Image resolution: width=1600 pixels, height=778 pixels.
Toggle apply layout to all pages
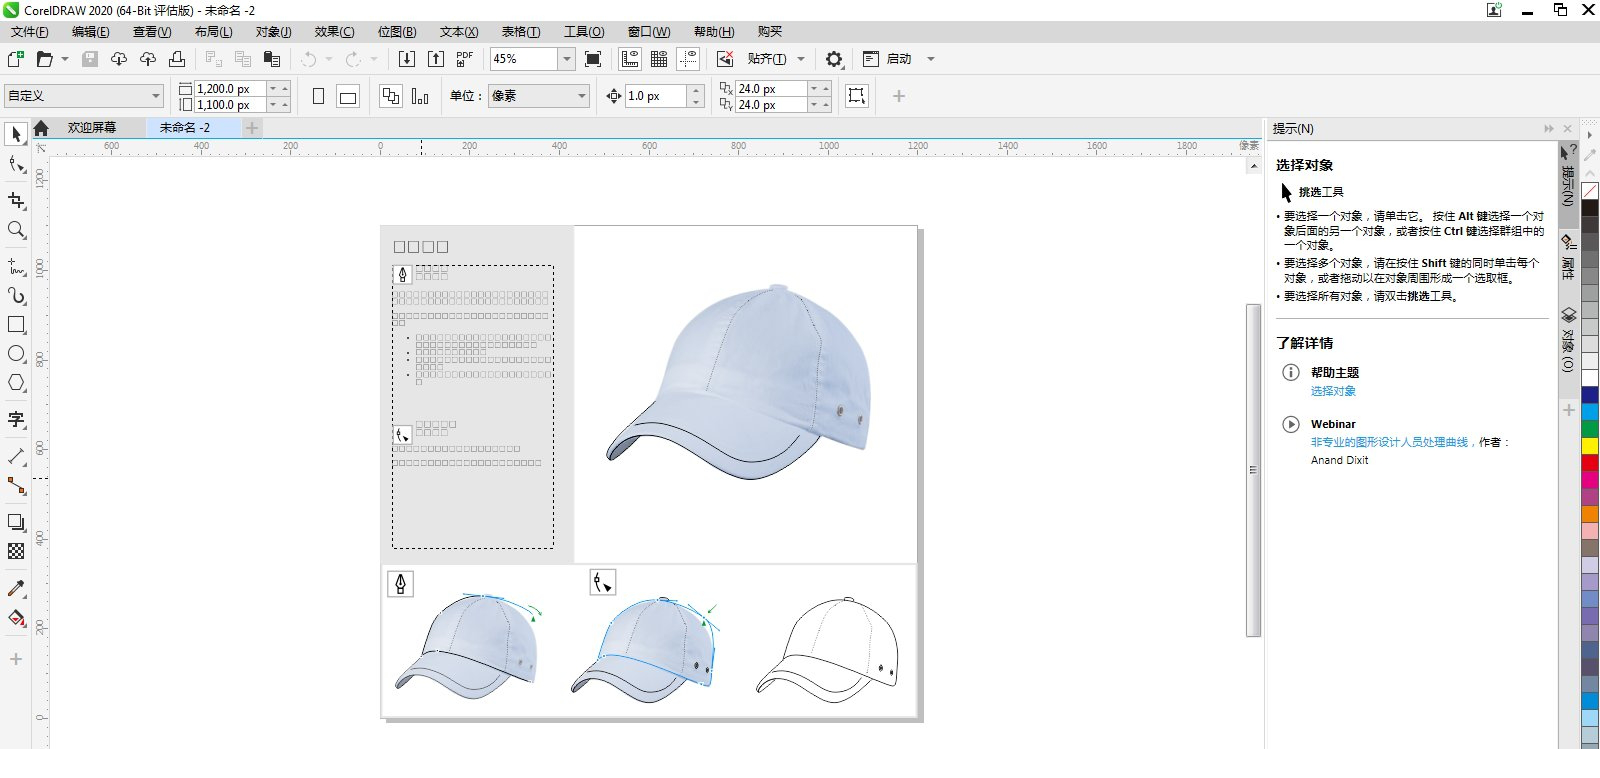391,96
